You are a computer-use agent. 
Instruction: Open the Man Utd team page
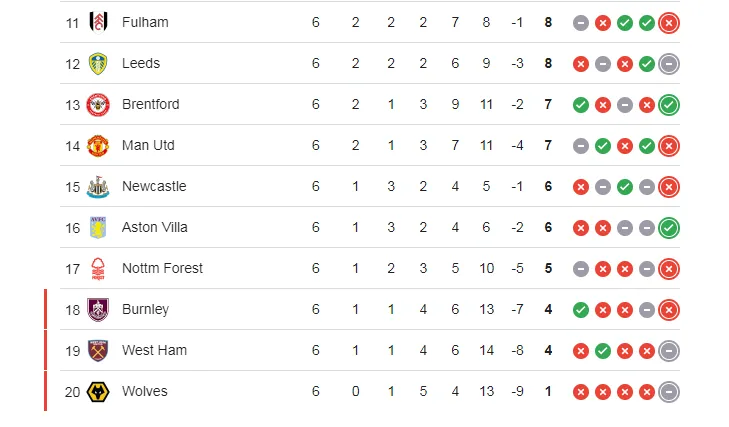[x=148, y=145]
